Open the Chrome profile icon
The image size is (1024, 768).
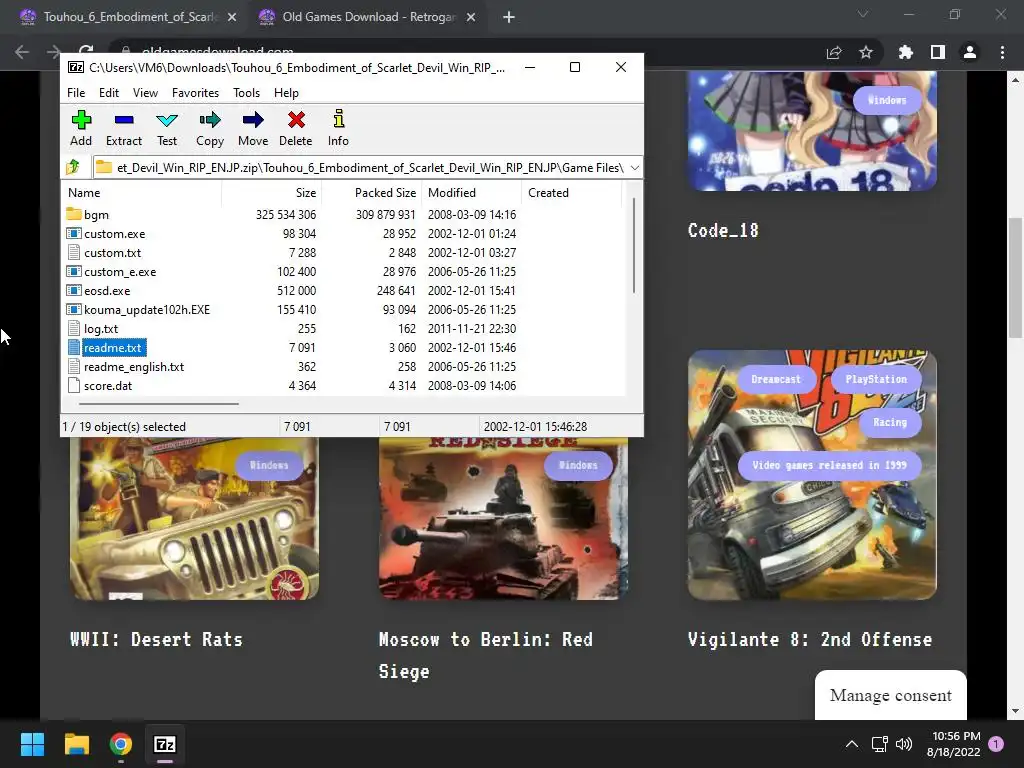[970, 52]
